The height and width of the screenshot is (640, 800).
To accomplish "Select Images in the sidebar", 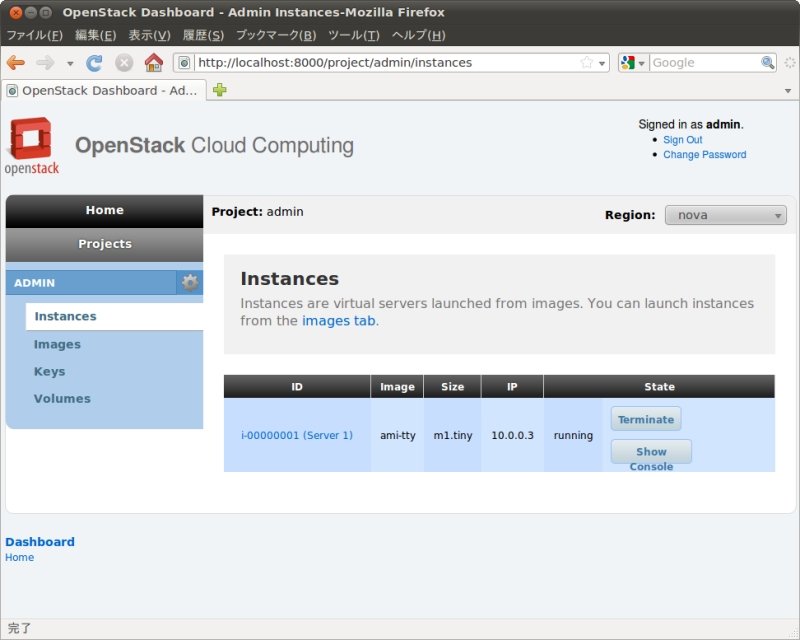I will coord(57,344).
